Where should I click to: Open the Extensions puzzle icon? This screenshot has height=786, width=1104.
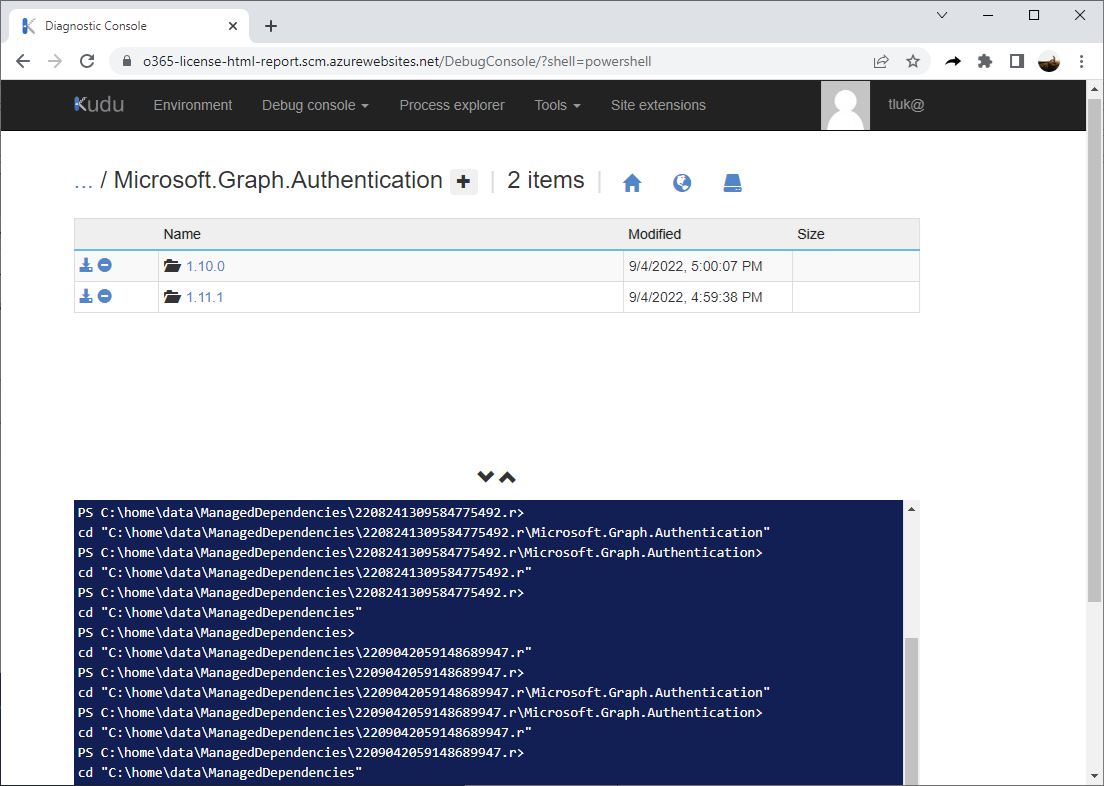[985, 61]
